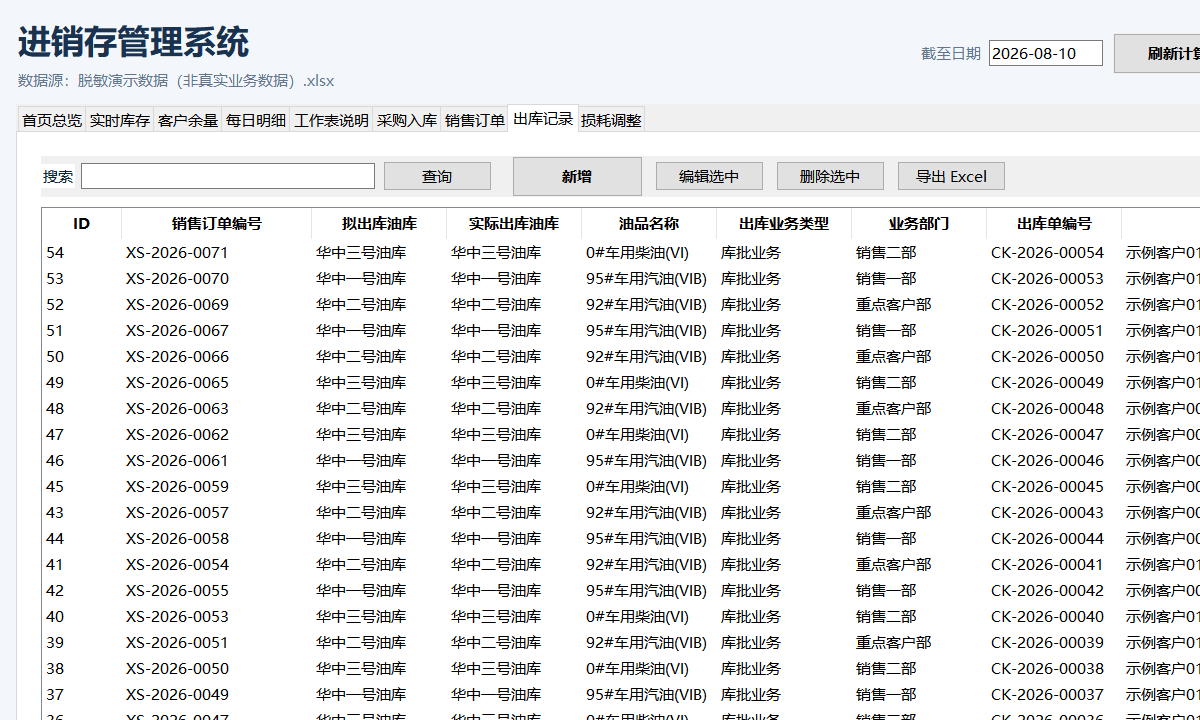Click 0#车用柴油(VI) in row 54
The width and height of the screenshot is (1200, 720).
click(x=637, y=252)
